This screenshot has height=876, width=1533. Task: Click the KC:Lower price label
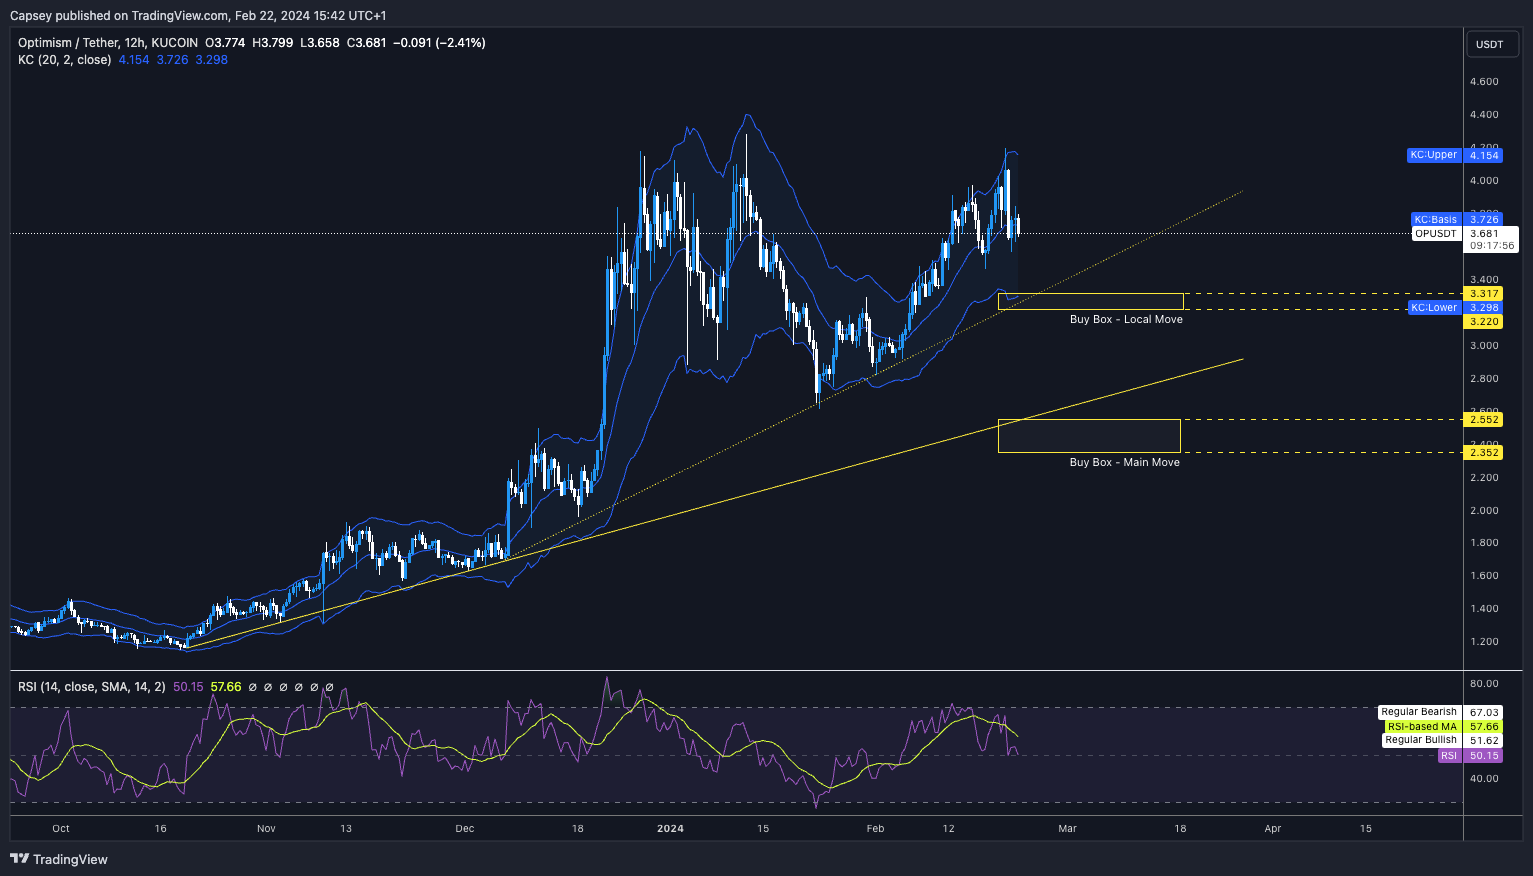(x=1433, y=307)
